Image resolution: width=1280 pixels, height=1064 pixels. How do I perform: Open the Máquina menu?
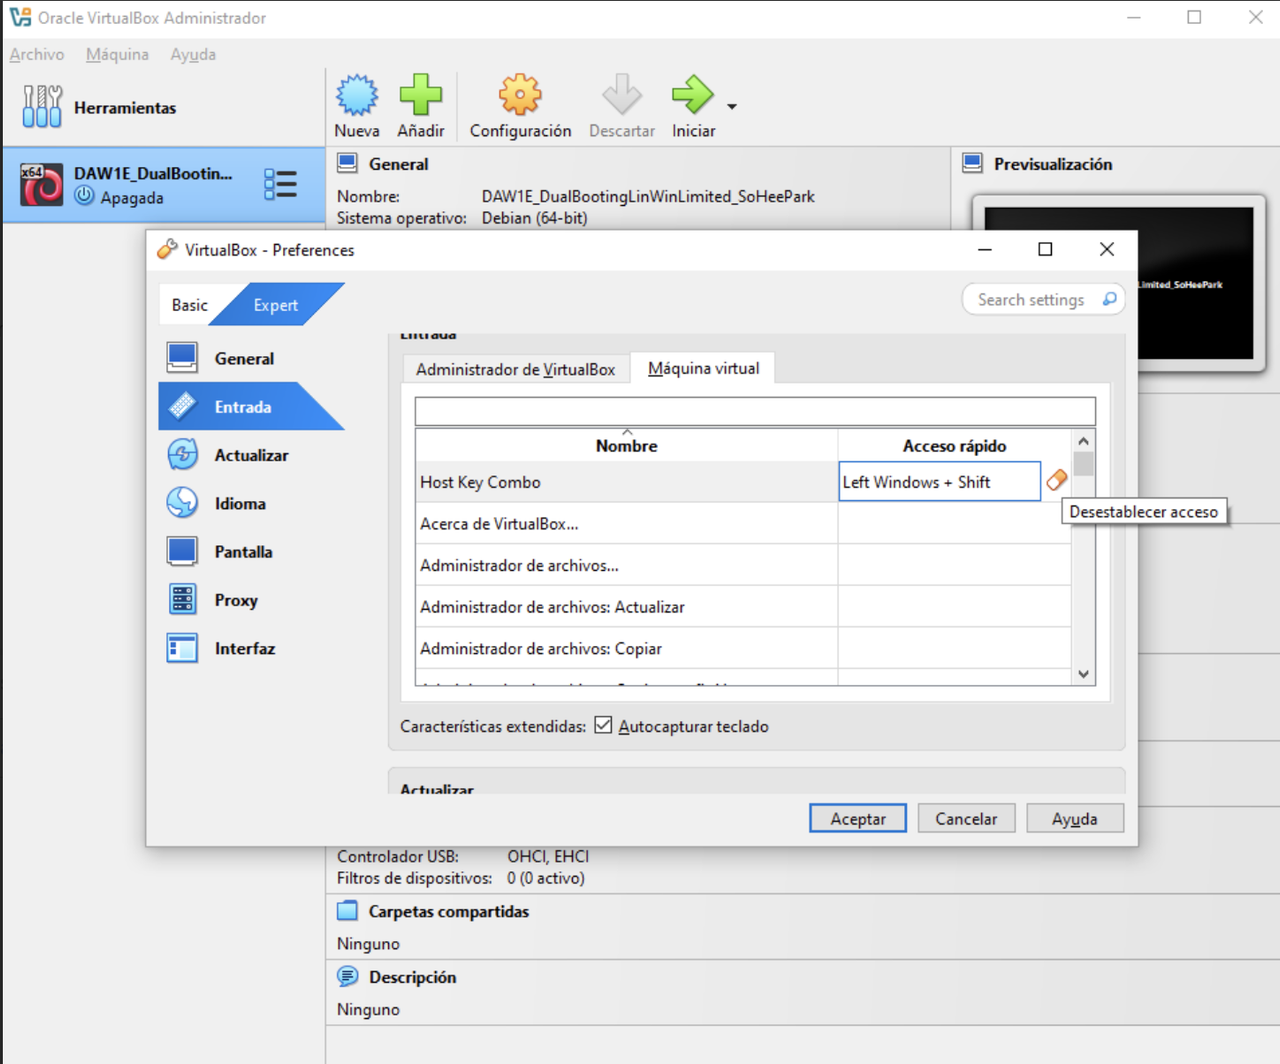(117, 54)
